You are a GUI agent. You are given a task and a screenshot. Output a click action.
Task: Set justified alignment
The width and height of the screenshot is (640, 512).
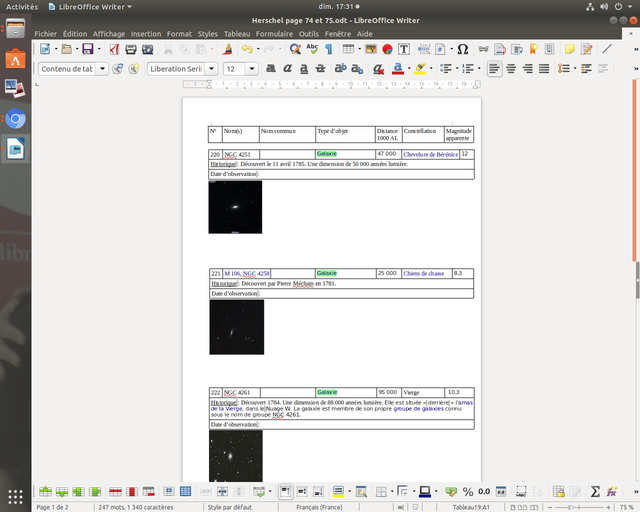[544, 69]
